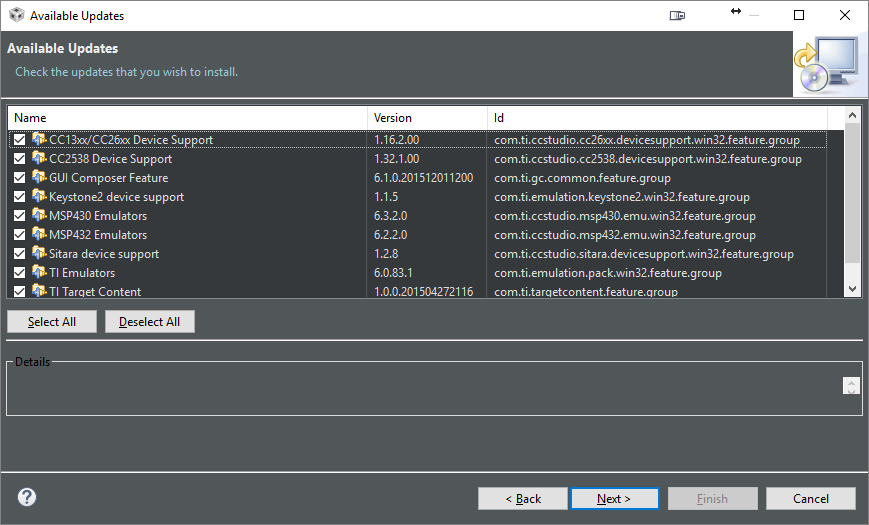Click the TI Emulators feature icon
869x525 pixels.
(x=39, y=273)
